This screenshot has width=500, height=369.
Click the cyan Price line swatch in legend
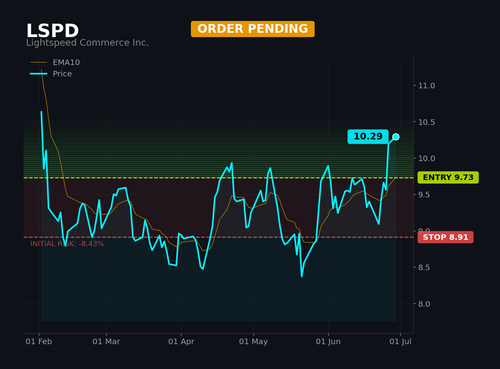pos(38,74)
